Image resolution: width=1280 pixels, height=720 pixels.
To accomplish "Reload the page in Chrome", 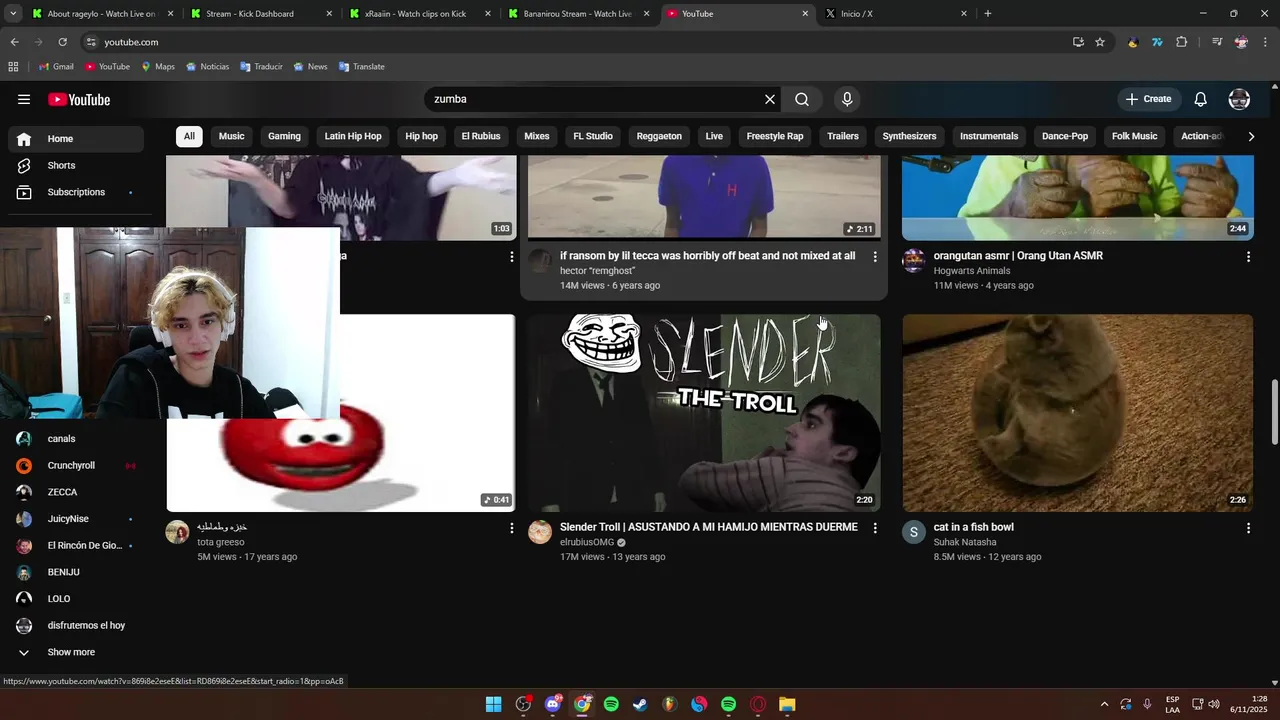I will (62, 42).
